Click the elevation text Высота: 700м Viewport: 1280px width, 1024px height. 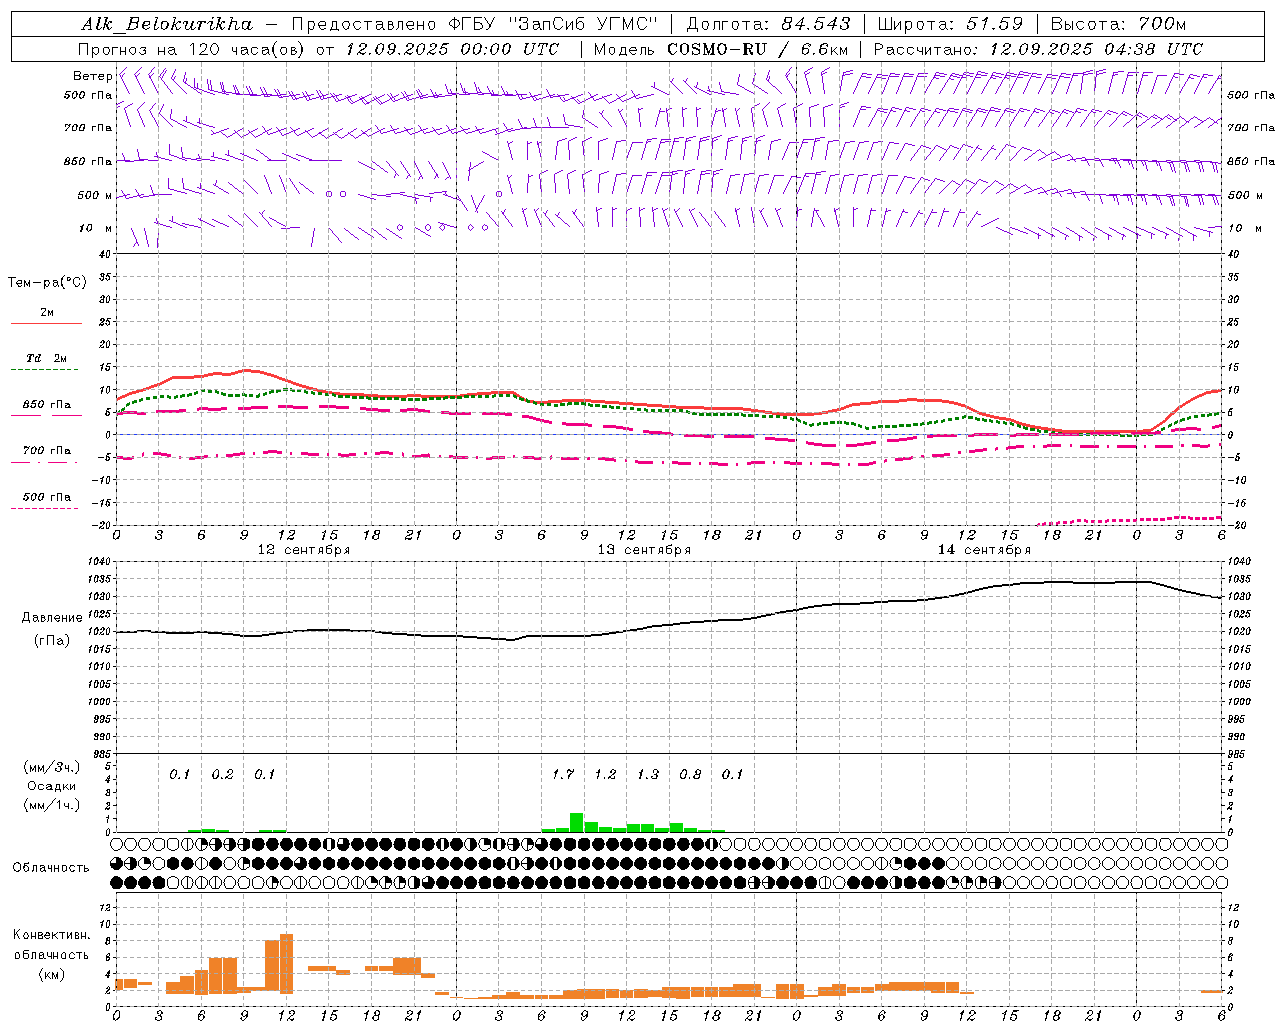coord(1118,24)
